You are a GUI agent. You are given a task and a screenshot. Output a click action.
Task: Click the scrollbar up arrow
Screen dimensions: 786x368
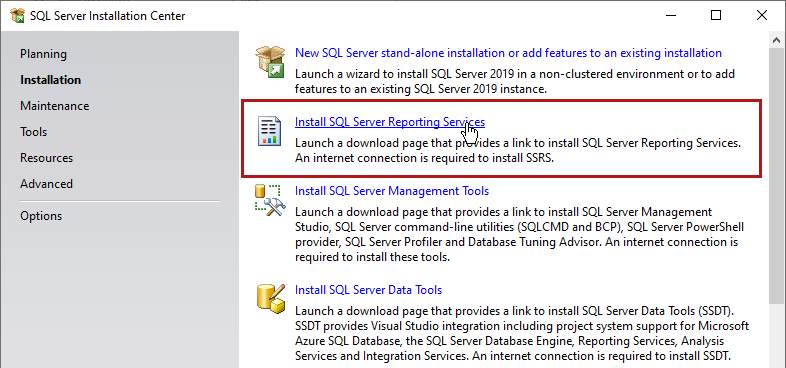point(777,40)
